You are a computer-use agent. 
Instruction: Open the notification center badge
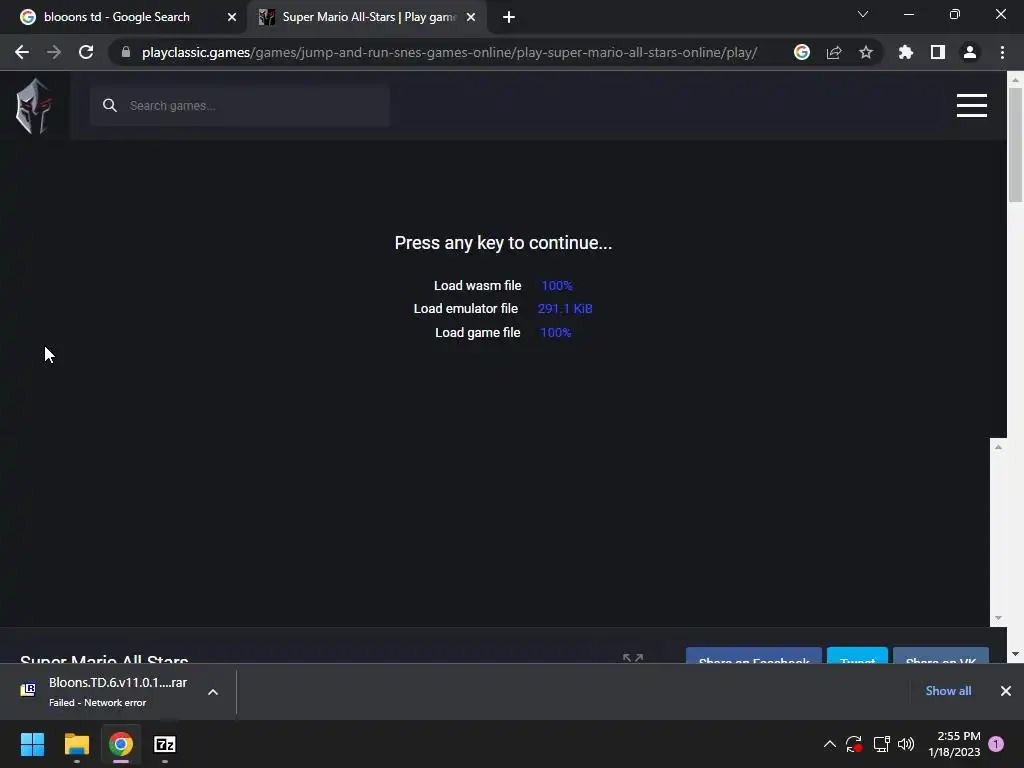996,744
